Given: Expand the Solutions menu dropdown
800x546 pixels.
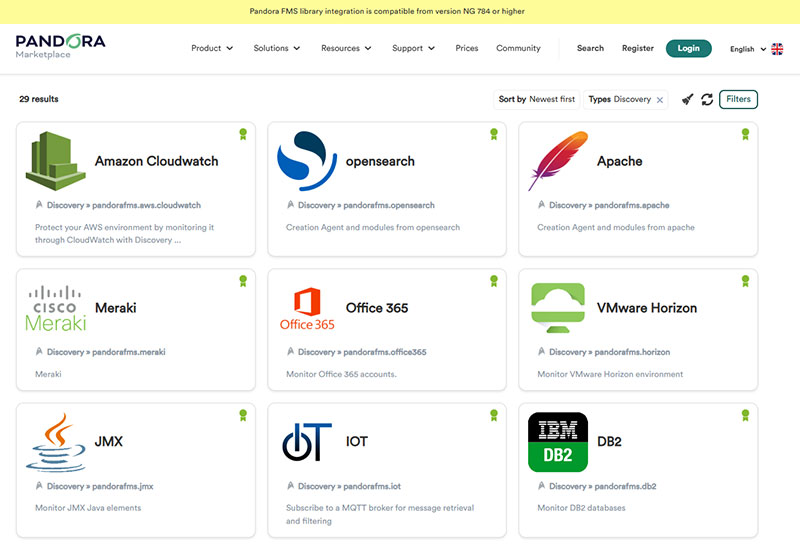Looking at the screenshot, I should tap(277, 48).
